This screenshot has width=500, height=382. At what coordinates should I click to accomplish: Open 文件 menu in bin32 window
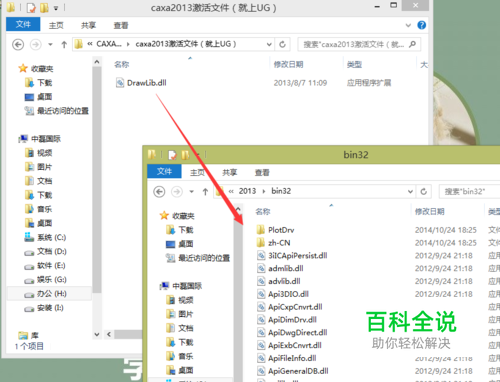(x=164, y=171)
